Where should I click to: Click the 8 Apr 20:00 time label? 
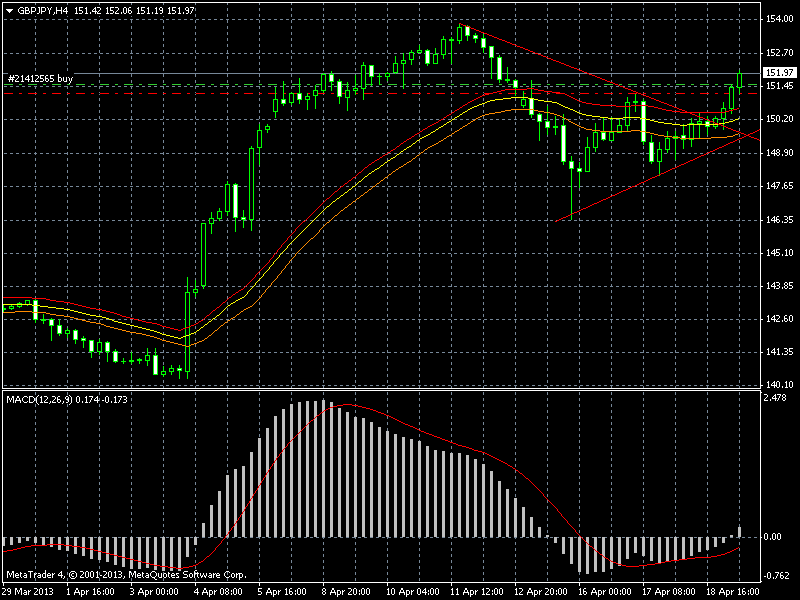(x=346, y=592)
